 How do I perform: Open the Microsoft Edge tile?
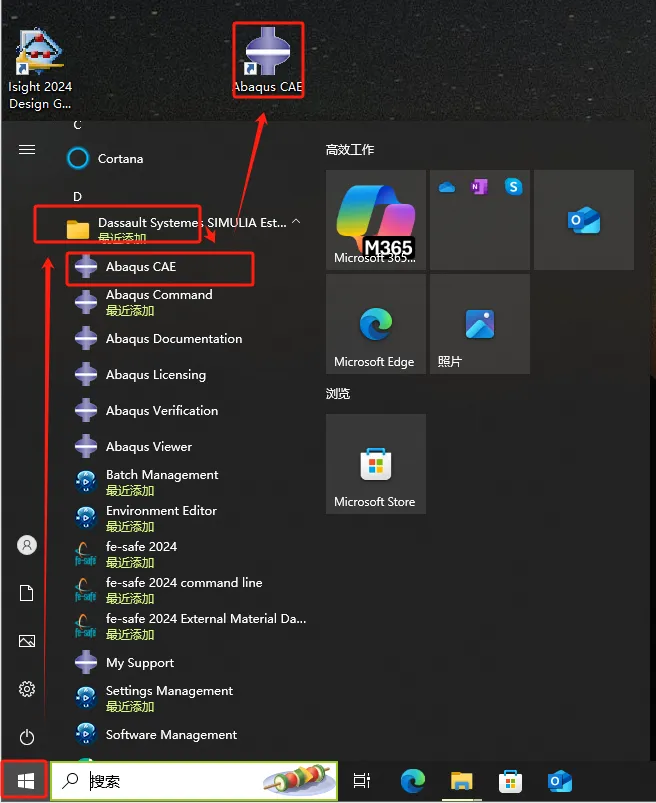[x=376, y=324]
